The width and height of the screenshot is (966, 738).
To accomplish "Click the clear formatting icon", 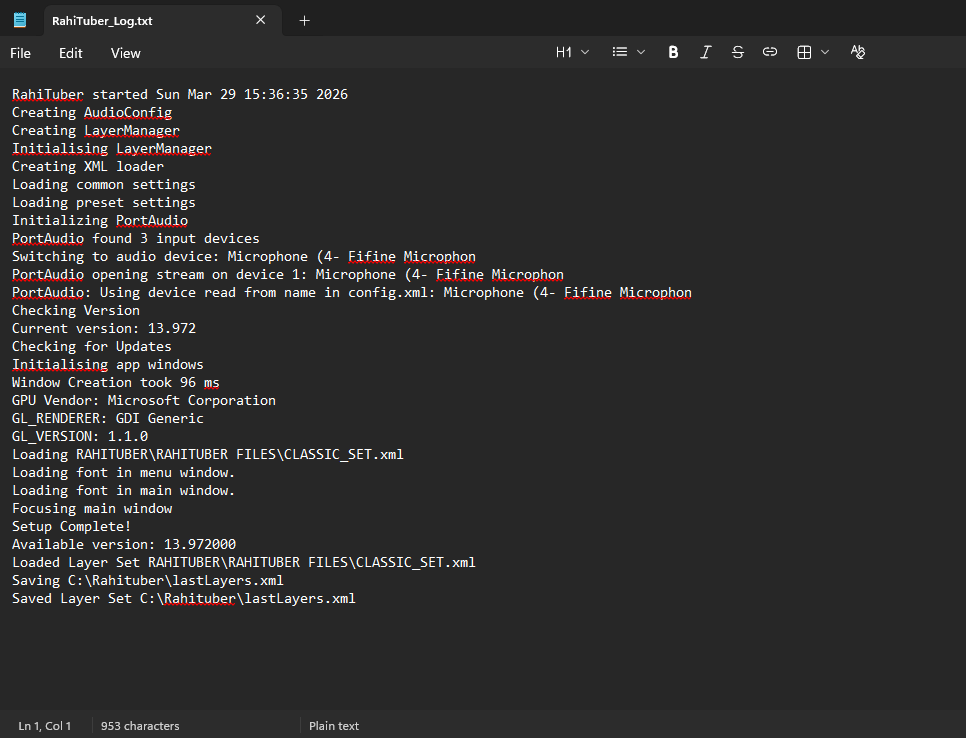I will click(x=857, y=52).
